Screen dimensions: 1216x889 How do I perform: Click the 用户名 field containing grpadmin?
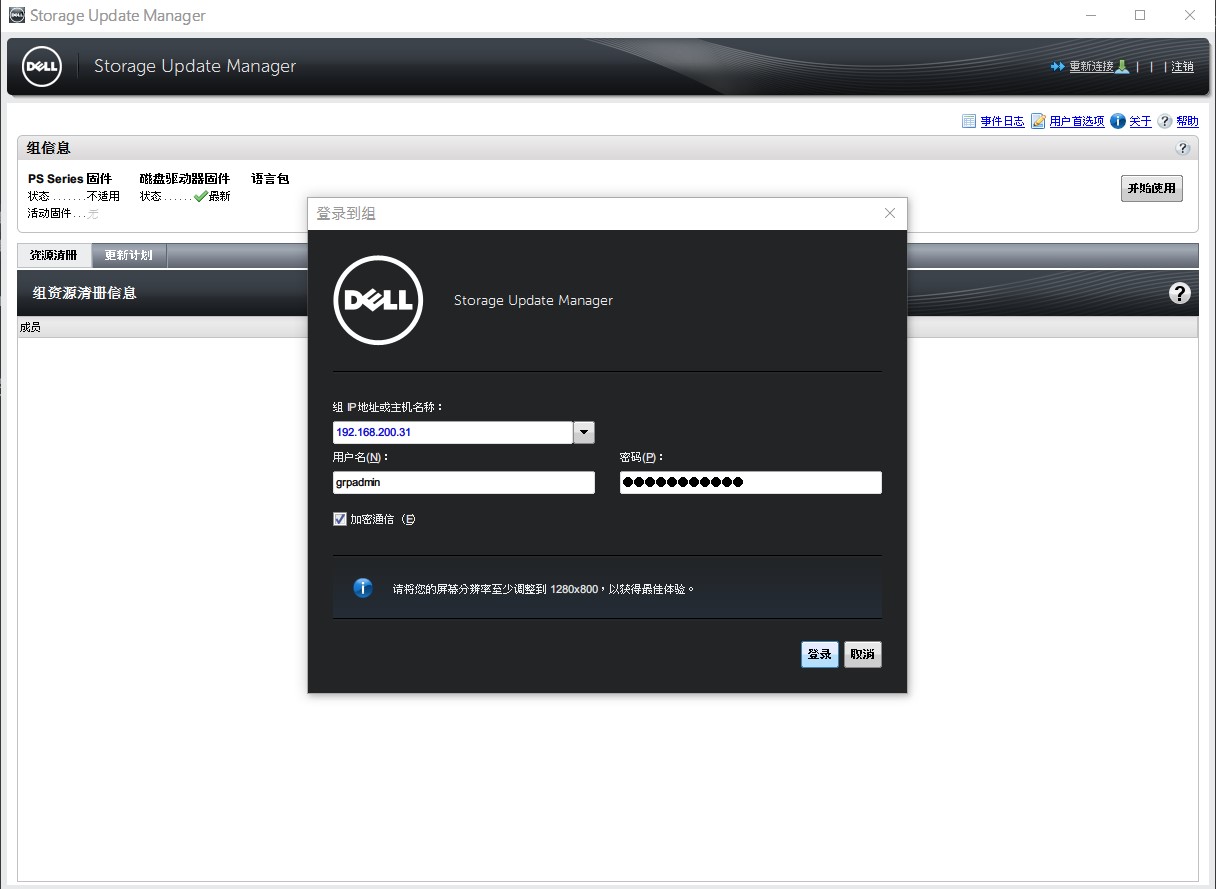(464, 482)
